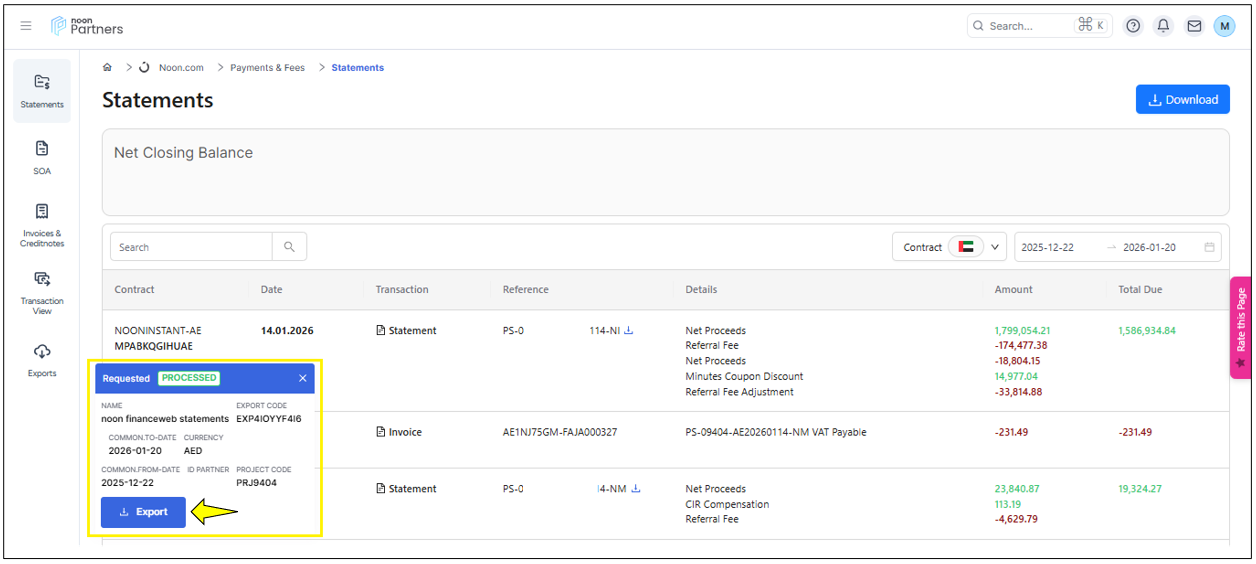
Task: Click the help question mark icon
Action: [1133, 26]
